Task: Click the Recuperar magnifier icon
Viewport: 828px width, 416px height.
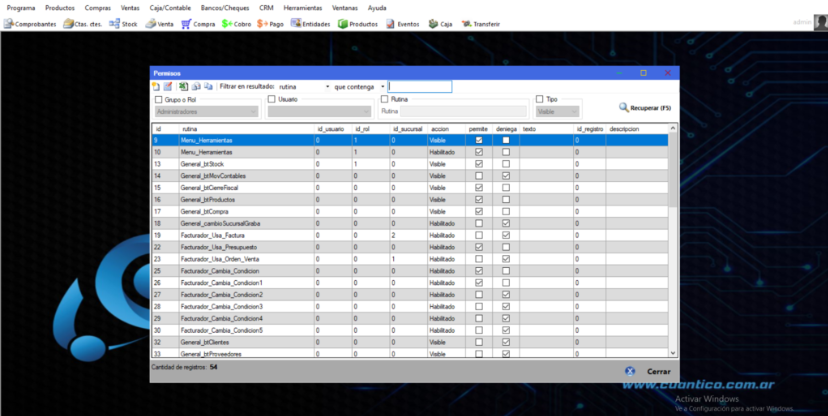Action: [624, 108]
